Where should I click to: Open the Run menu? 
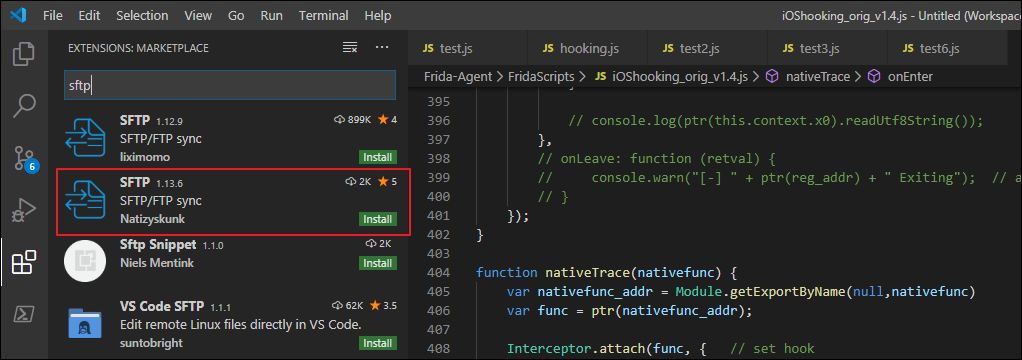click(x=271, y=15)
